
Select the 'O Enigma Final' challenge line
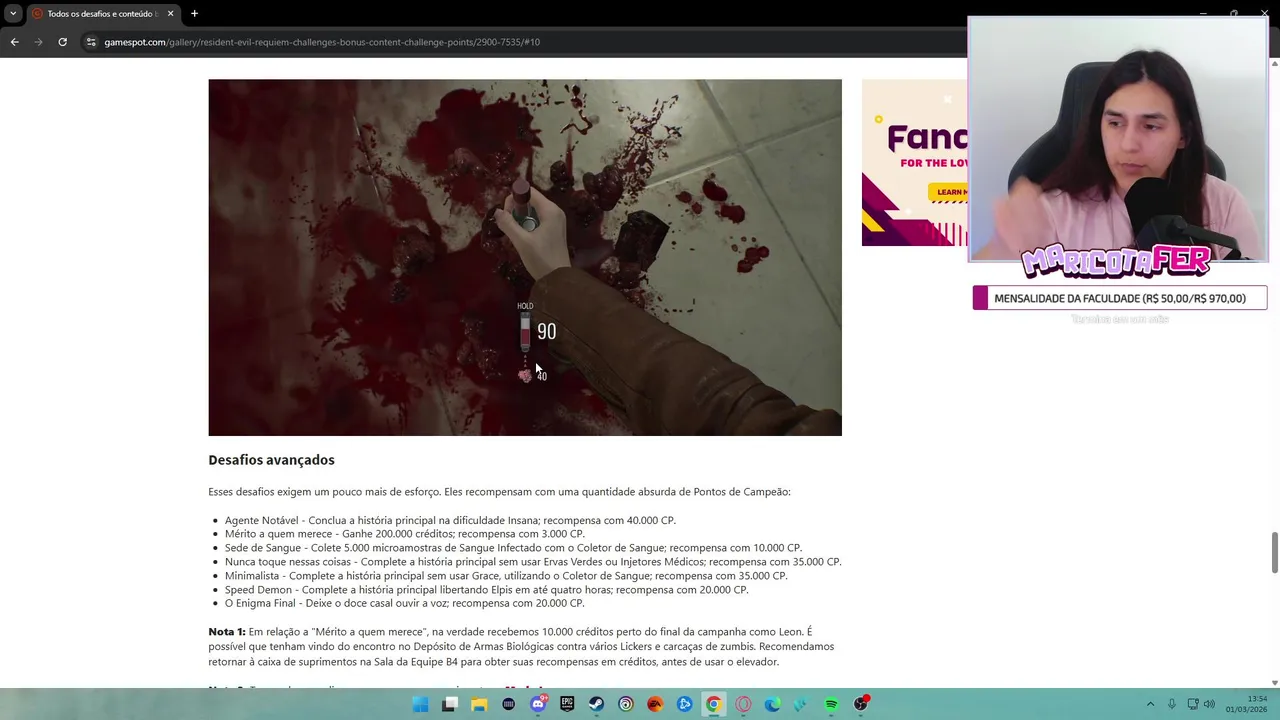(x=404, y=603)
